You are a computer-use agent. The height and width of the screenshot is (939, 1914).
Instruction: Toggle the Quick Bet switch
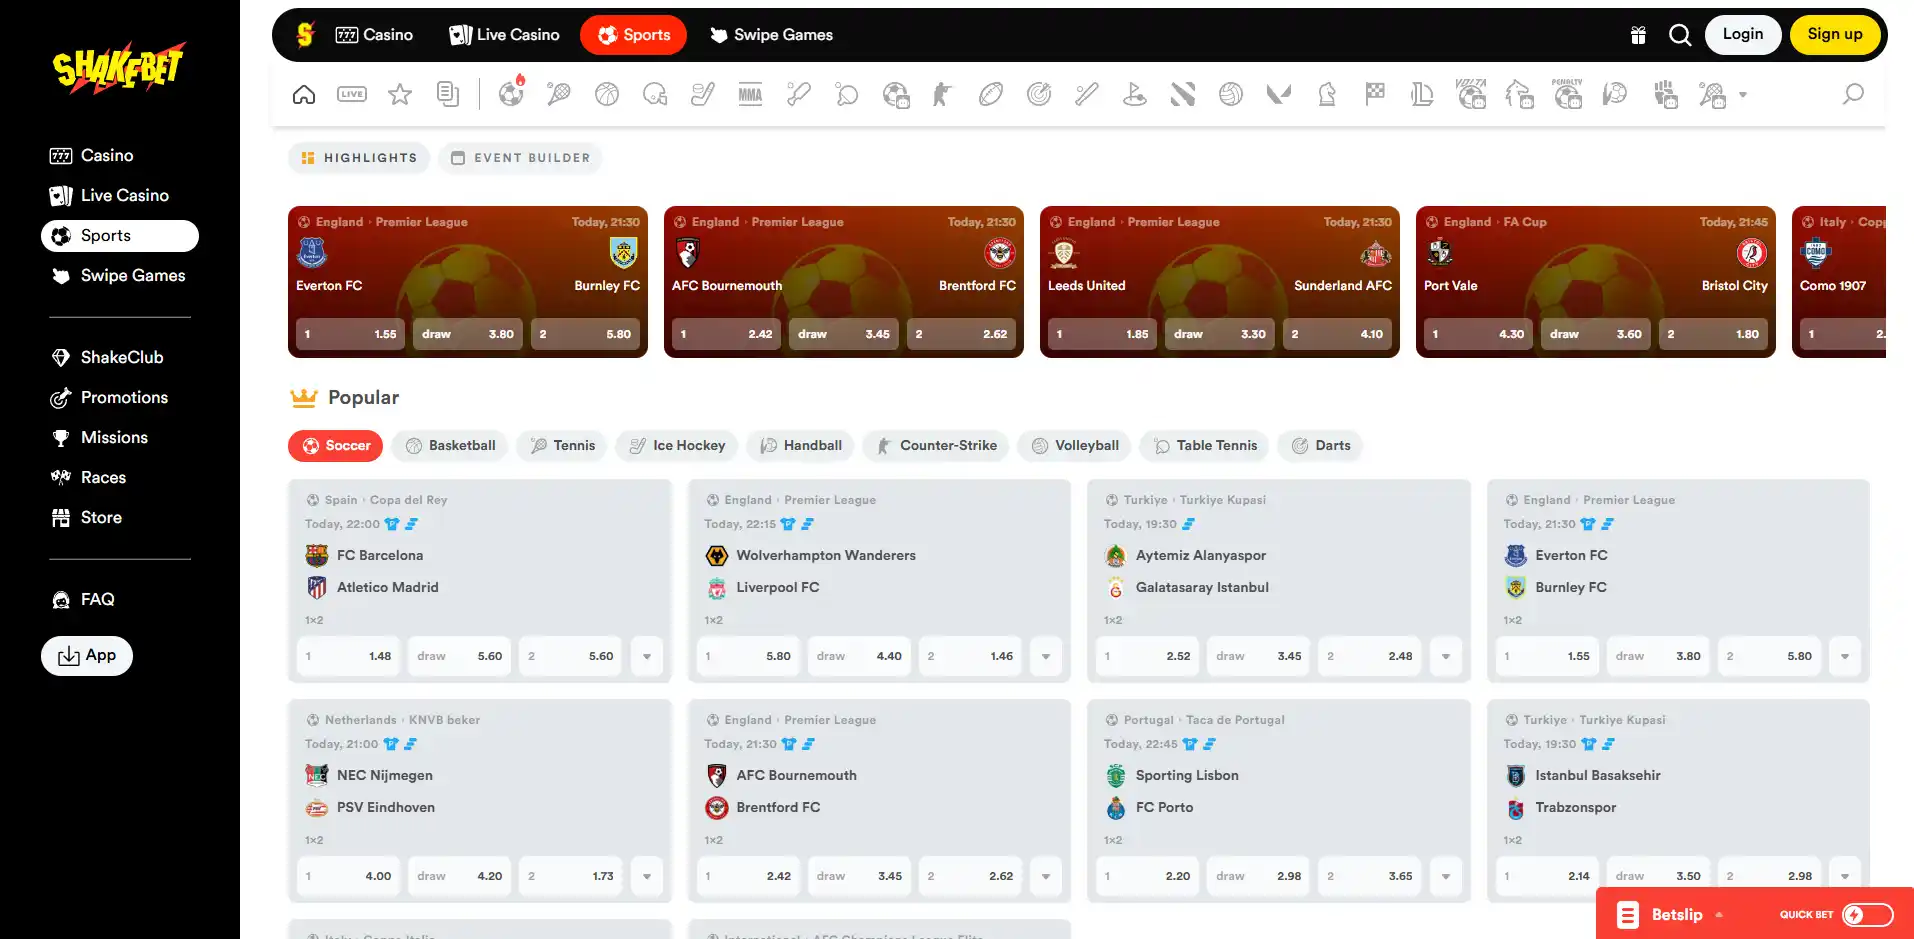coord(1868,914)
